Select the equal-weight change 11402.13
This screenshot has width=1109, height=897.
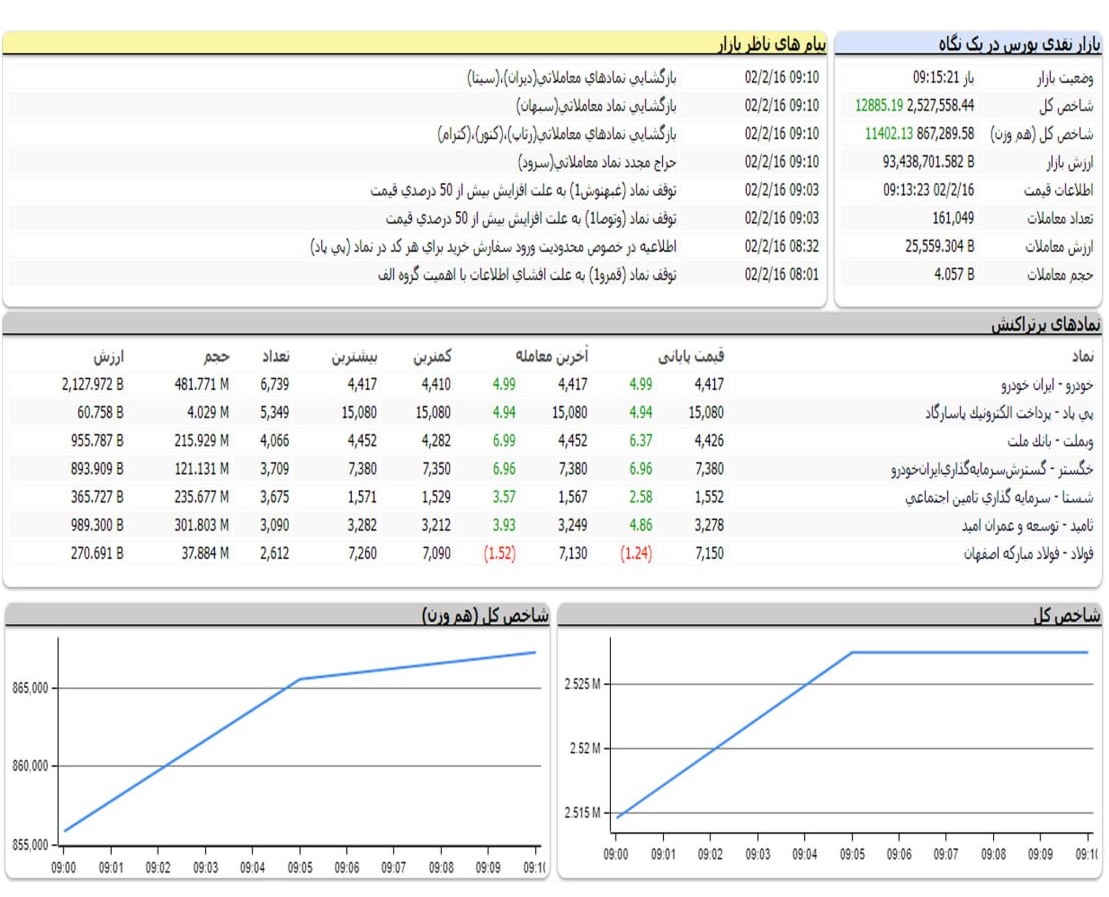coord(888,134)
